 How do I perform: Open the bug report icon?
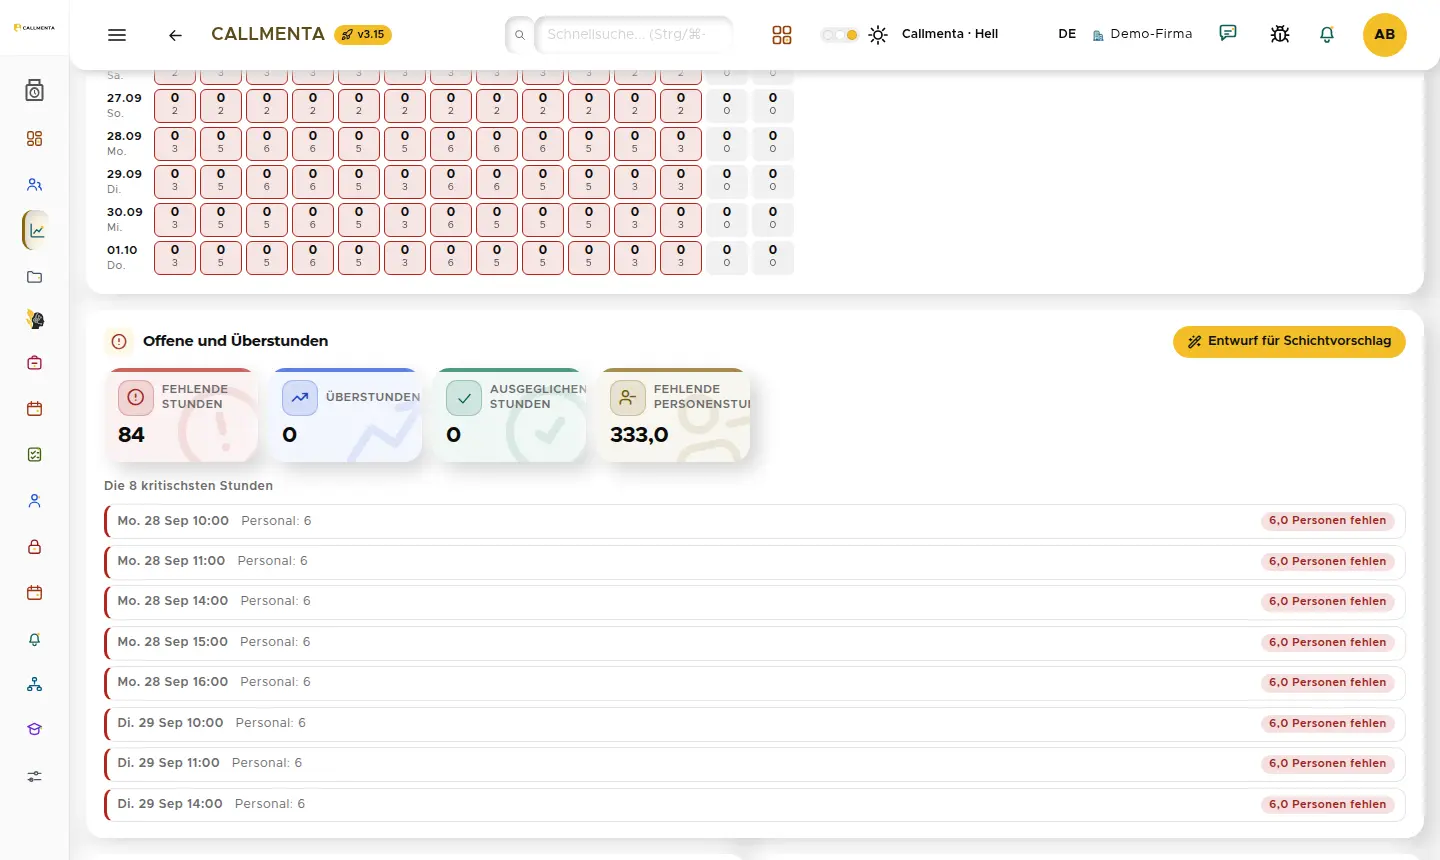[1279, 34]
